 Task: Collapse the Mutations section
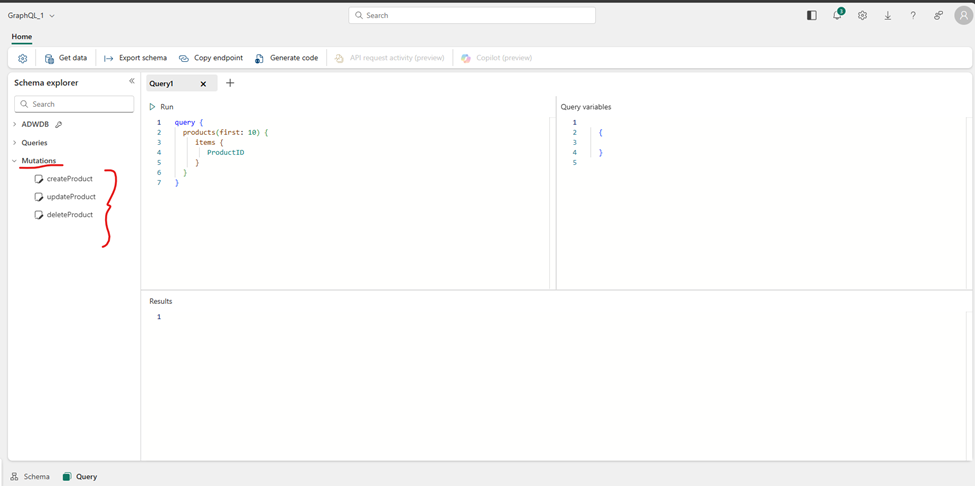point(15,161)
